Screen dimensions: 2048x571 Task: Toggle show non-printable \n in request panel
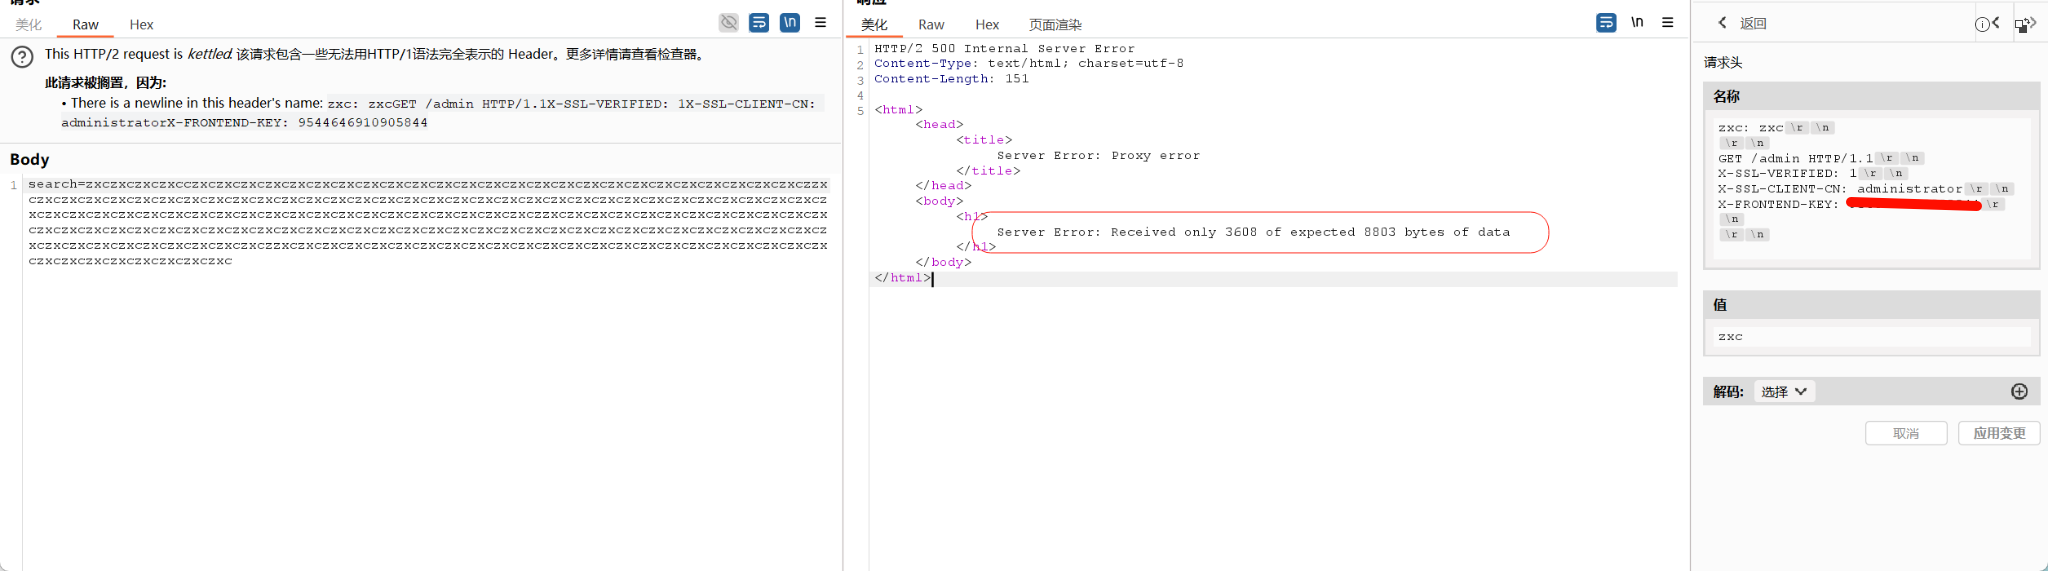(x=790, y=22)
